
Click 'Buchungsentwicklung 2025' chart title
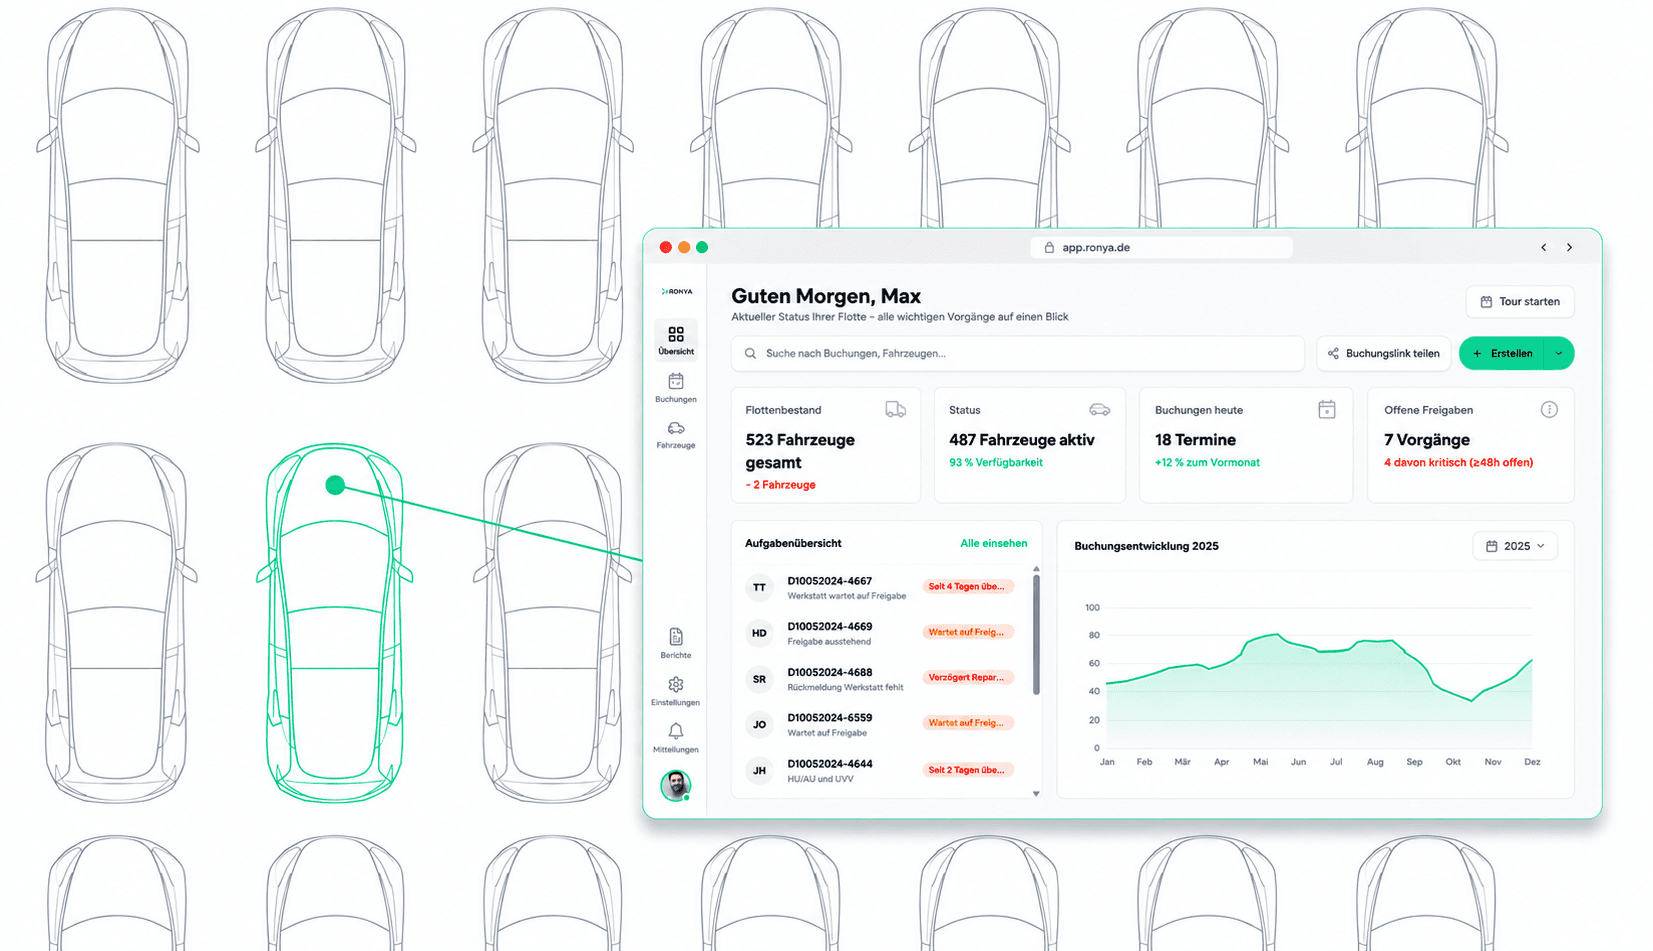point(1147,546)
